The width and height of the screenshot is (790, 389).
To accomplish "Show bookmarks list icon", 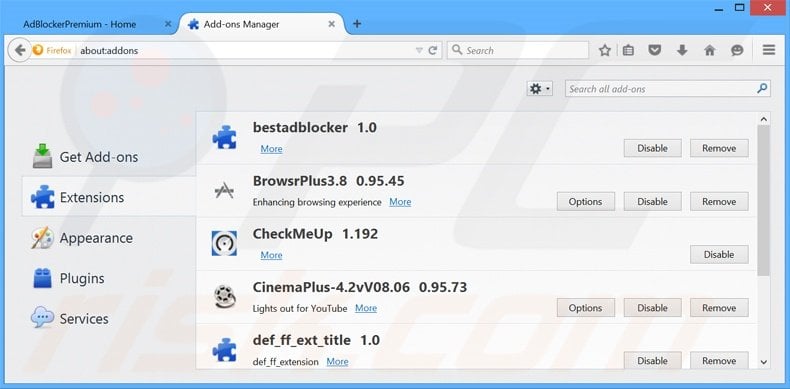I will pos(628,50).
